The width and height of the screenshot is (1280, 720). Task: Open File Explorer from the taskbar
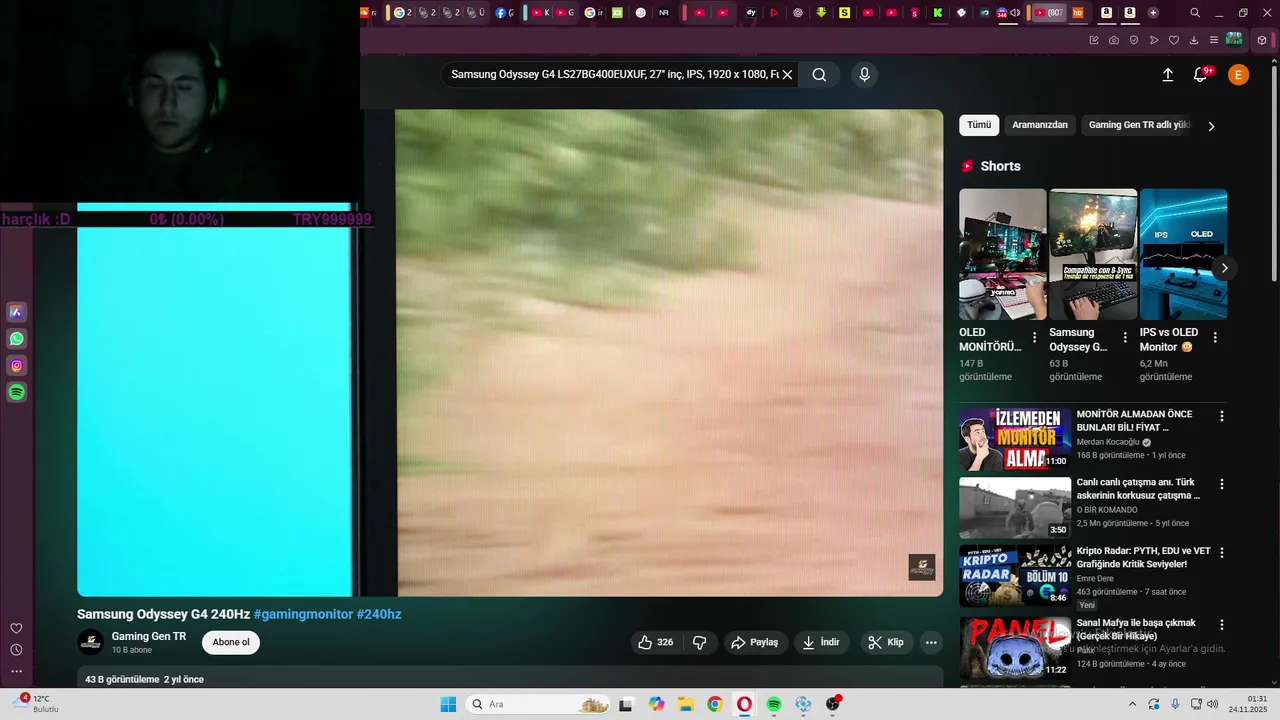pyautogui.click(x=686, y=704)
